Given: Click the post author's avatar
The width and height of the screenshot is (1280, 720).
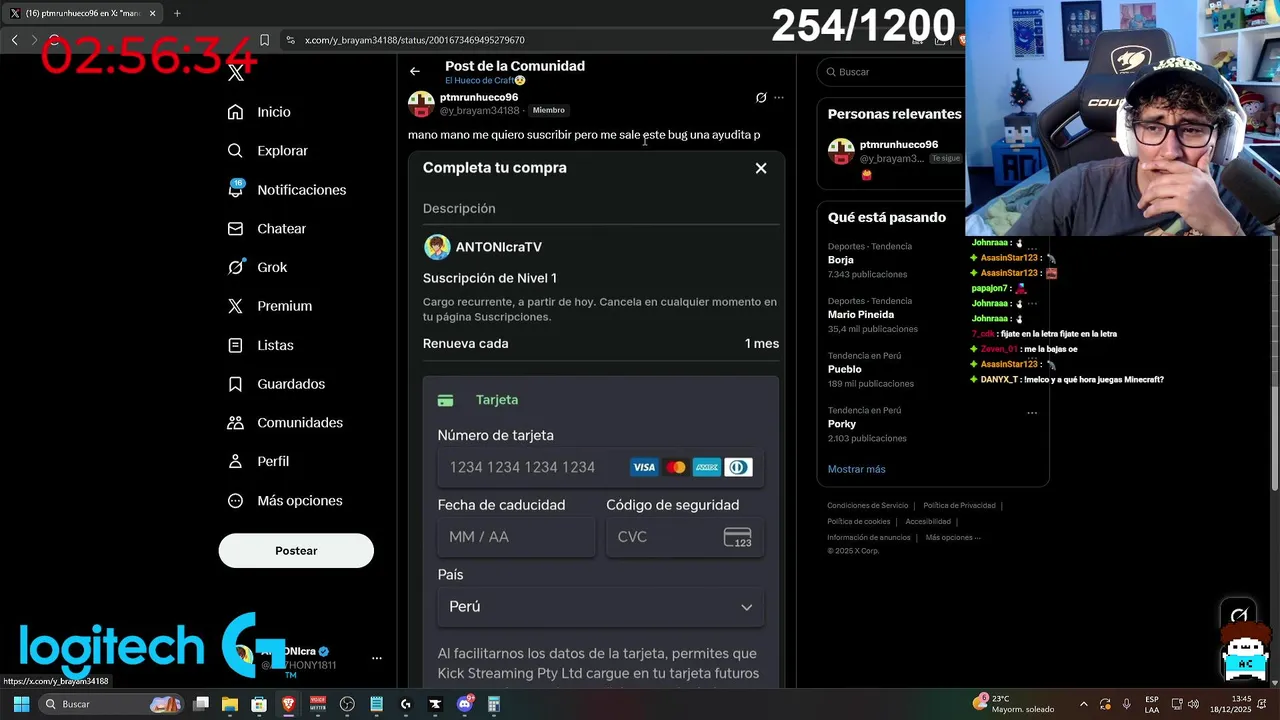Looking at the screenshot, I should (x=421, y=104).
